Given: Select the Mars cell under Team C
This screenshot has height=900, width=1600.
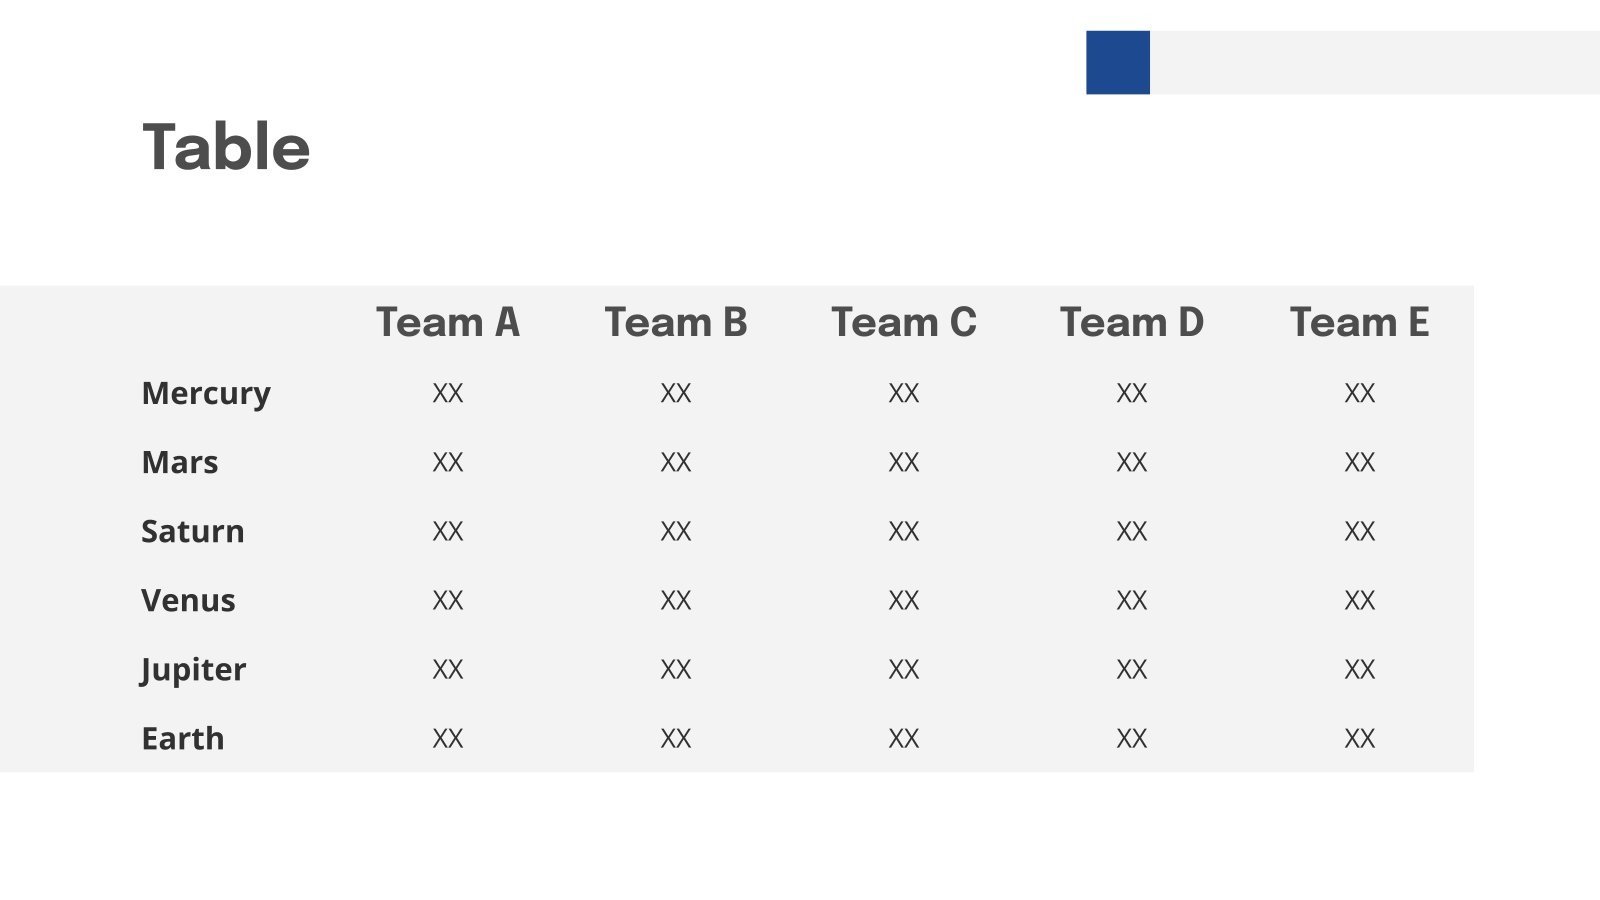Looking at the screenshot, I should [x=903, y=462].
